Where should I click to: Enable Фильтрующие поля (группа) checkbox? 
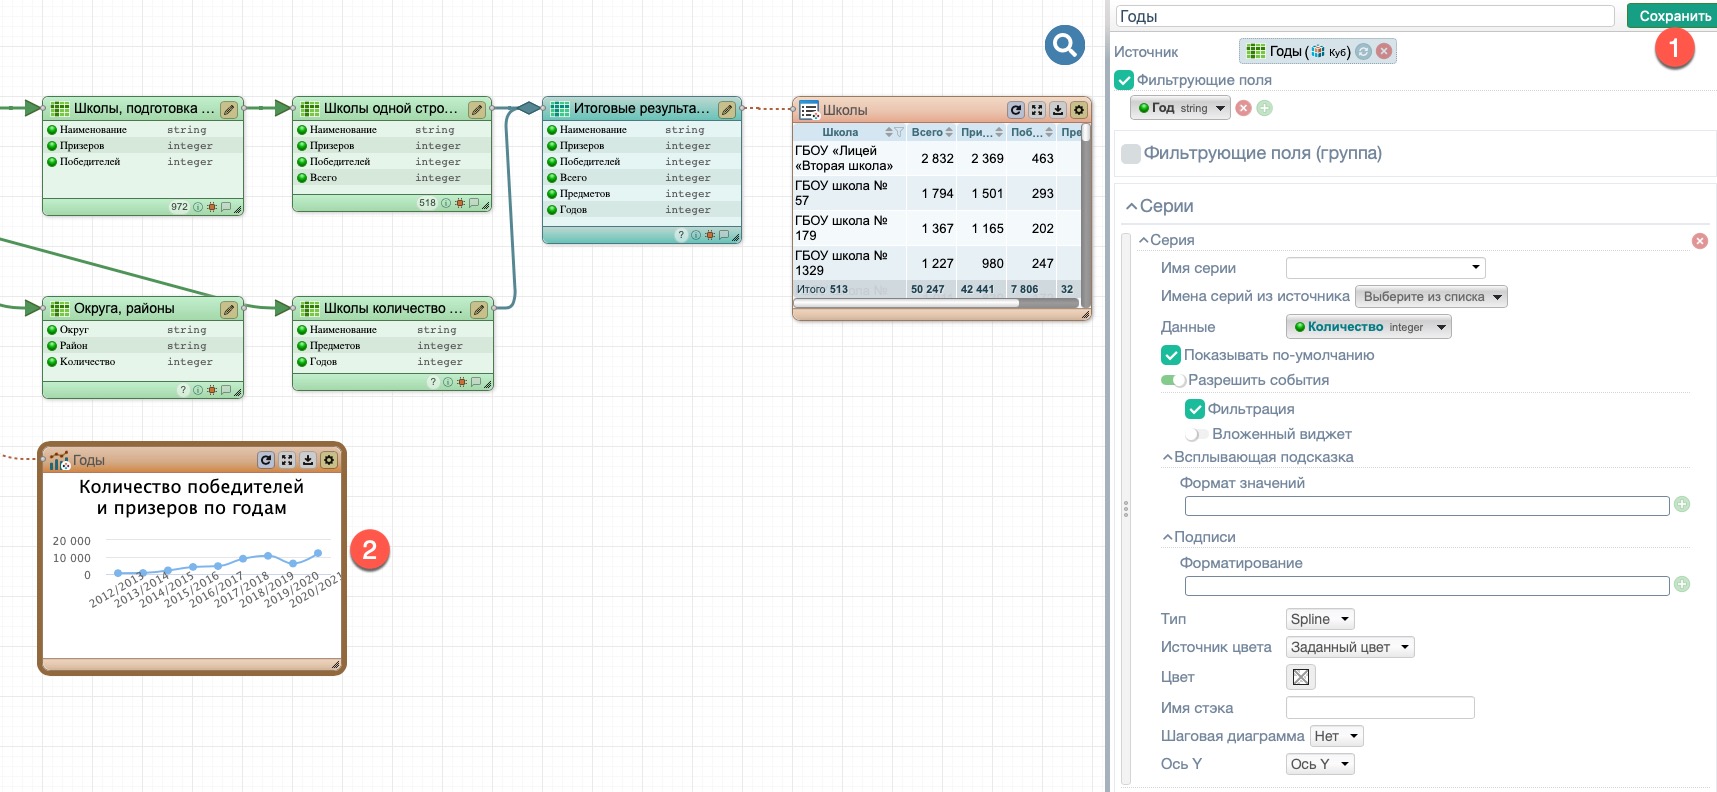pos(1131,153)
